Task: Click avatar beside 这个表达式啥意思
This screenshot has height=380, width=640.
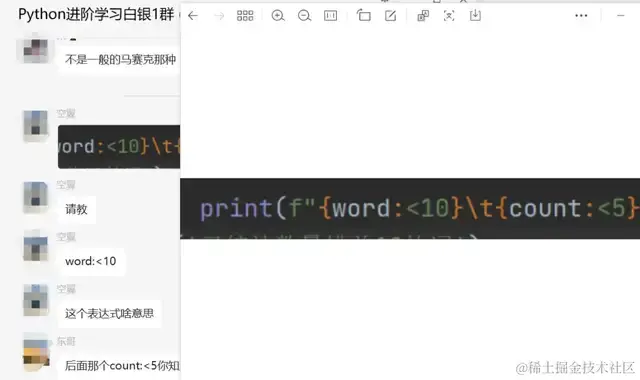Action: (36, 301)
